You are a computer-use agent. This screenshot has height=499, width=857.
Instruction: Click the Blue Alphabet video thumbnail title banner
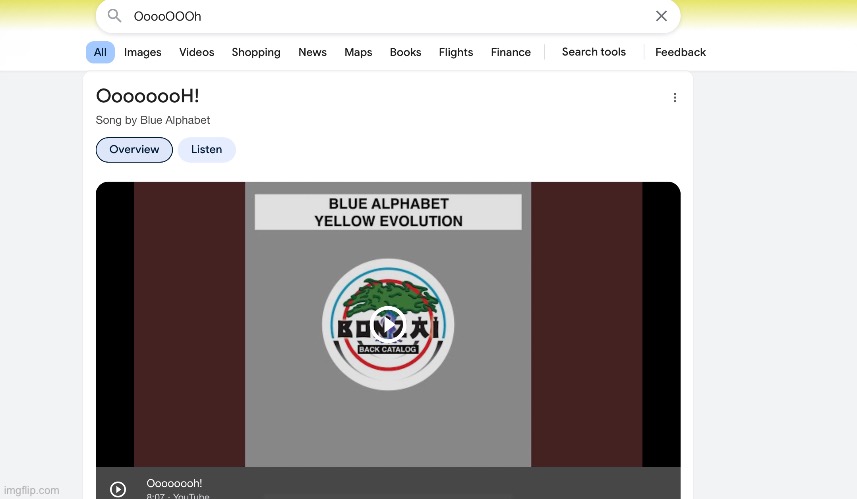pos(388,212)
